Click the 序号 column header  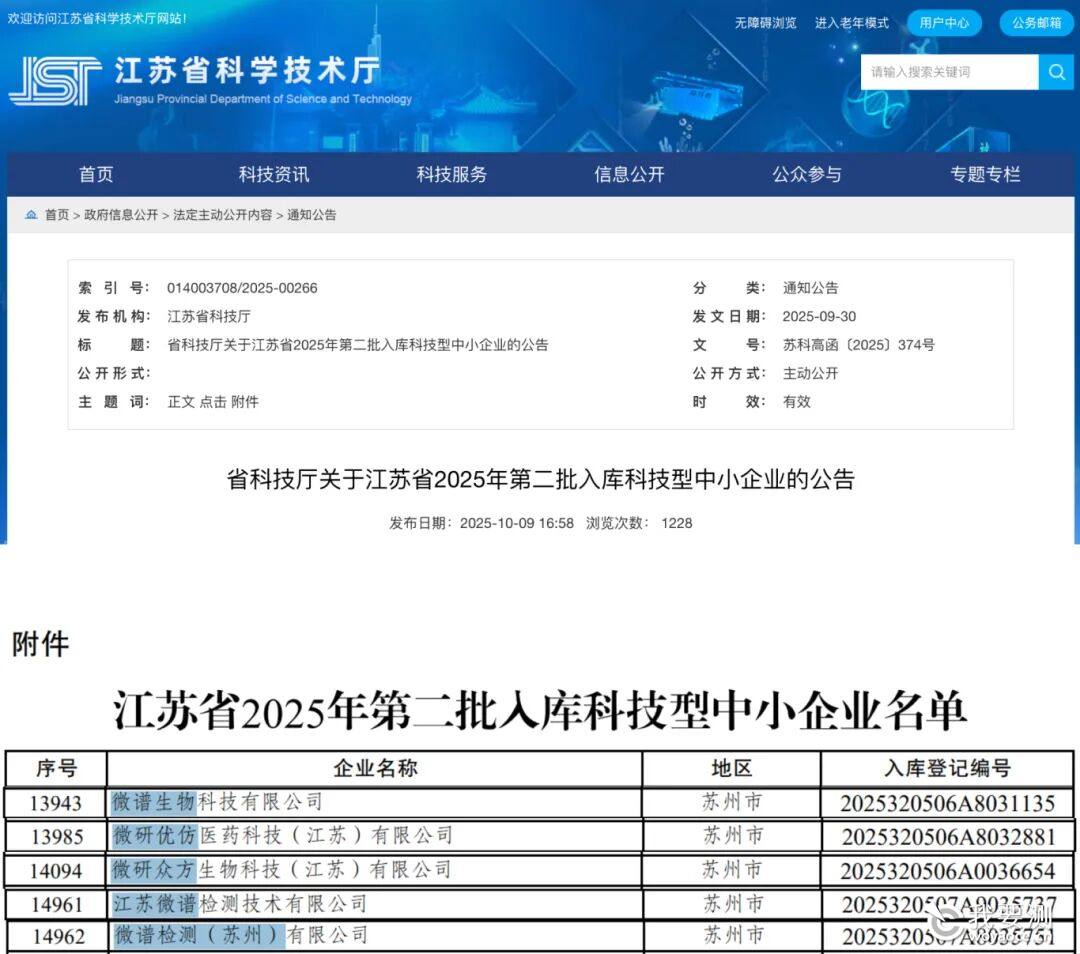pyautogui.click(x=56, y=769)
